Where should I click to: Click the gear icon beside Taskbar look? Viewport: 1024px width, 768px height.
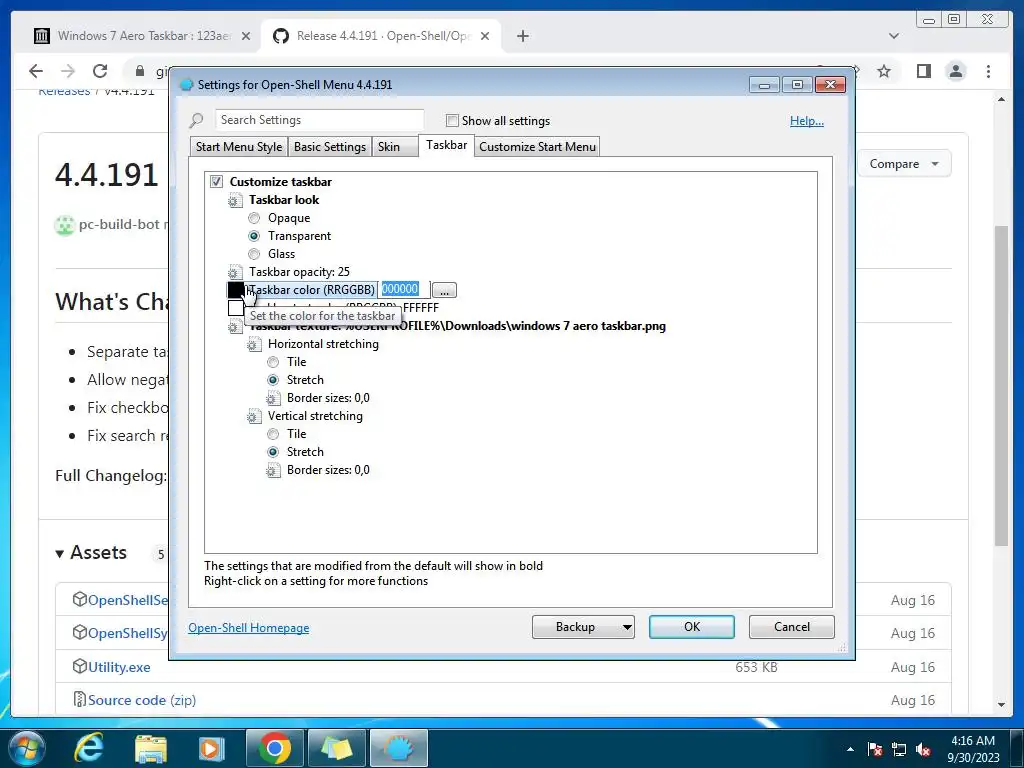pyautogui.click(x=234, y=200)
